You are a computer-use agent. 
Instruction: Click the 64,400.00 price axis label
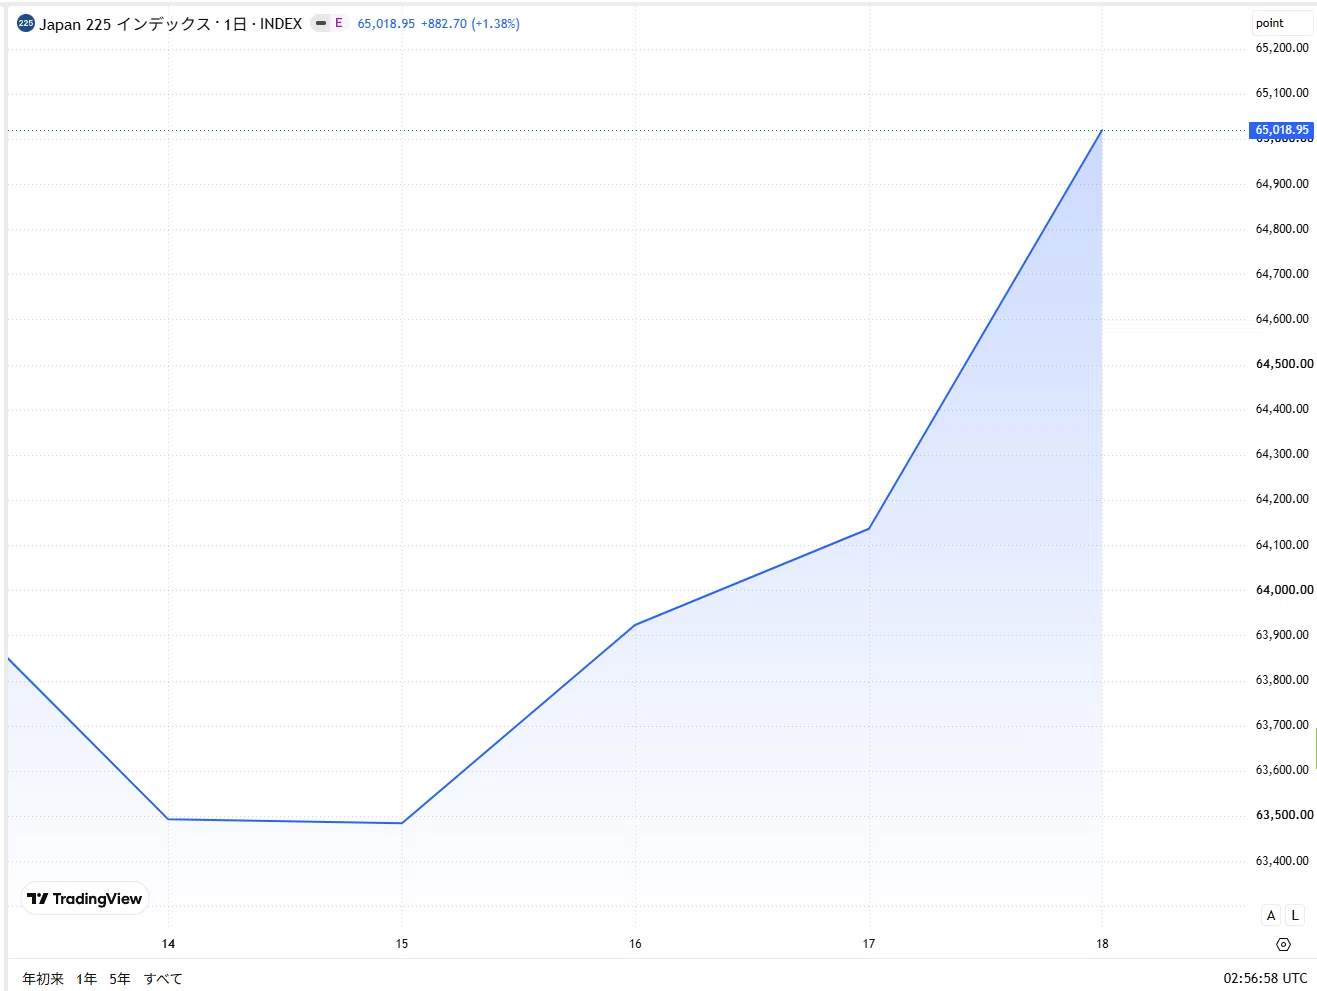1282,409
